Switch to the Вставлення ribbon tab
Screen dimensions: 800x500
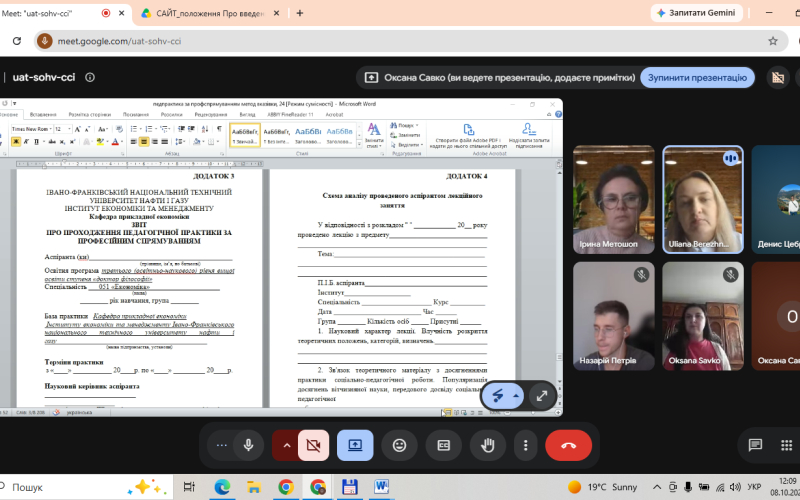[x=43, y=114]
